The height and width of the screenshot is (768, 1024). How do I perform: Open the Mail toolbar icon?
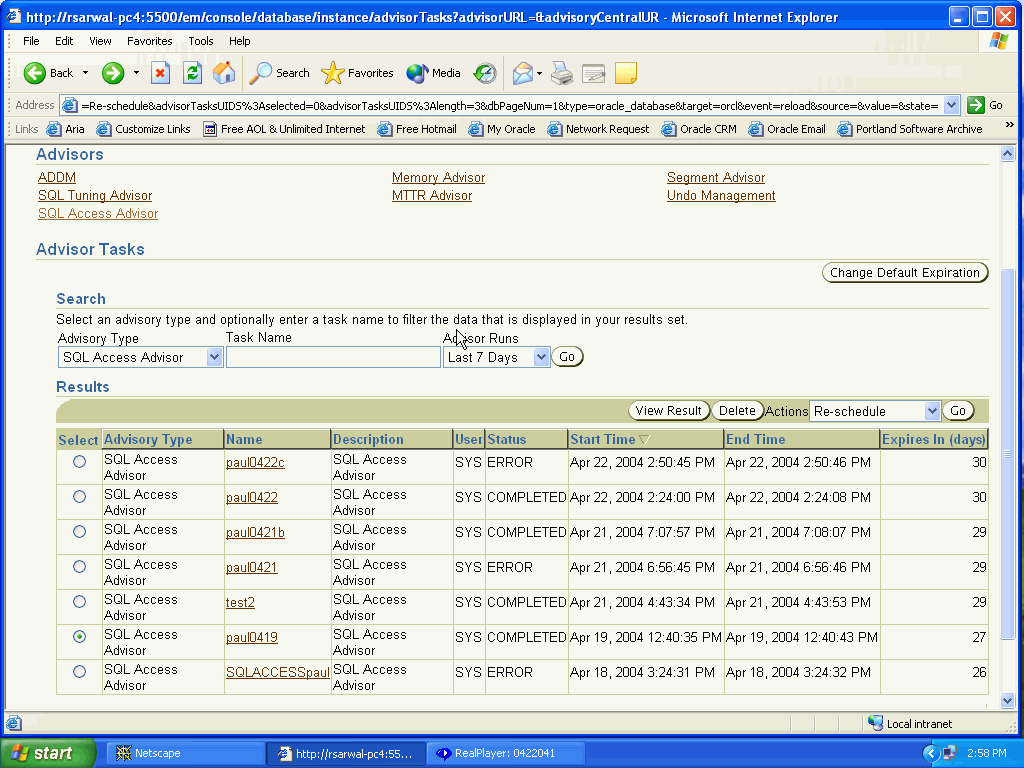click(523, 73)
